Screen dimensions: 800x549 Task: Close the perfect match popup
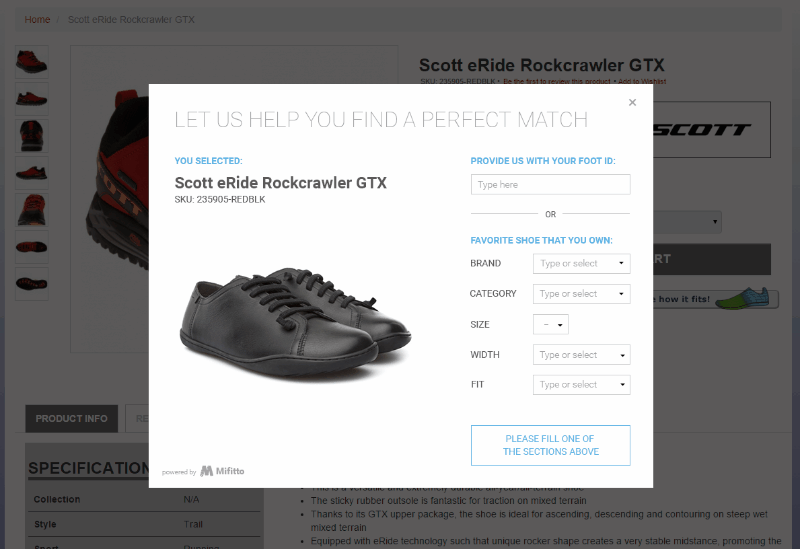632,103
